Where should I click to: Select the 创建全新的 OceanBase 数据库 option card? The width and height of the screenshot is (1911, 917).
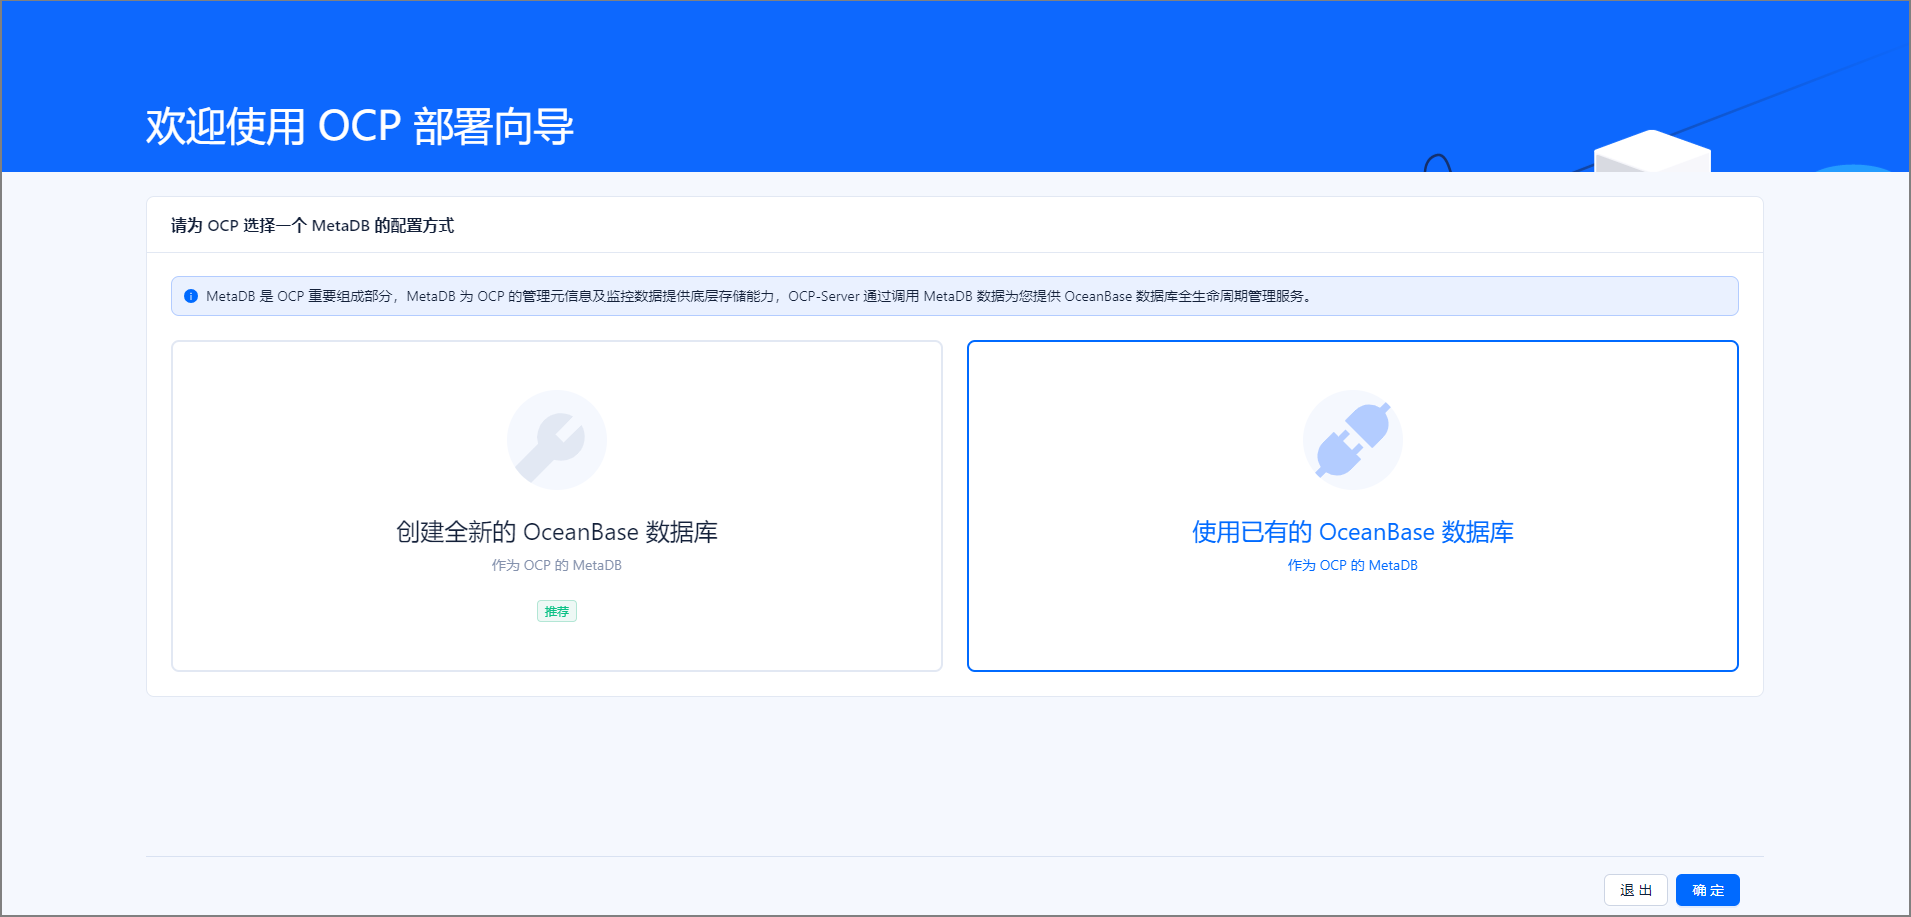click(x=556, y=505)
